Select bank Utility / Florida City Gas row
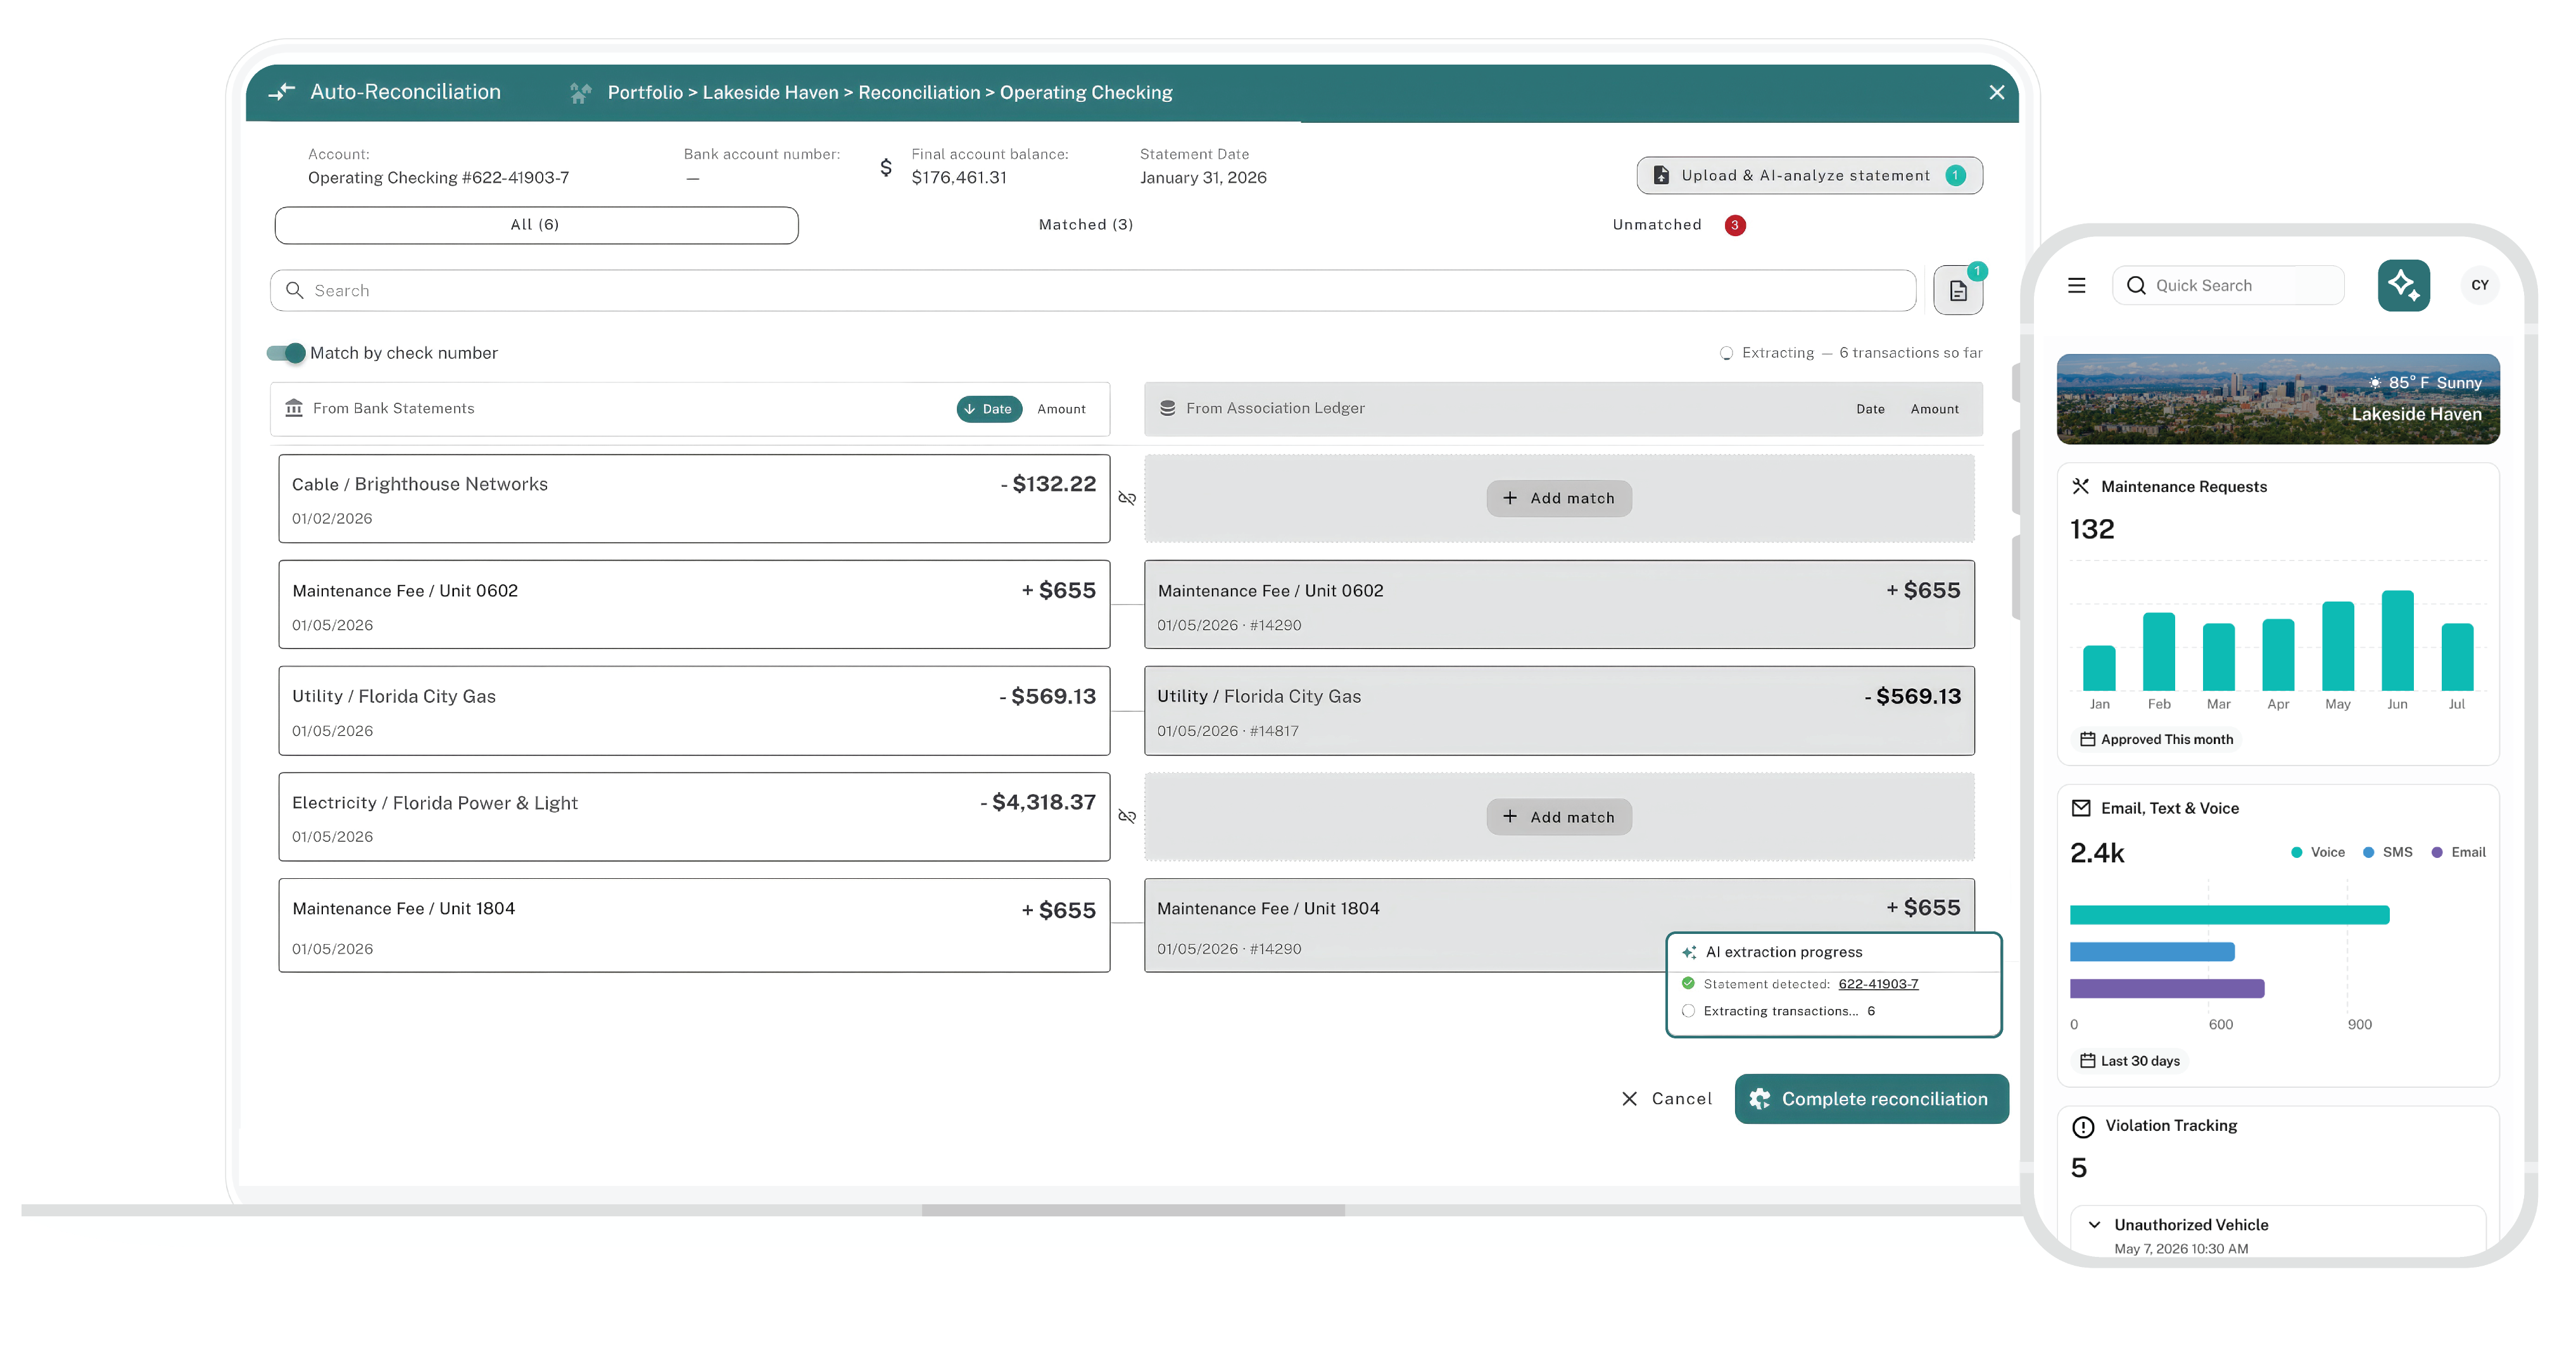Screen dimensions: 2576x1355 point(694,711)
